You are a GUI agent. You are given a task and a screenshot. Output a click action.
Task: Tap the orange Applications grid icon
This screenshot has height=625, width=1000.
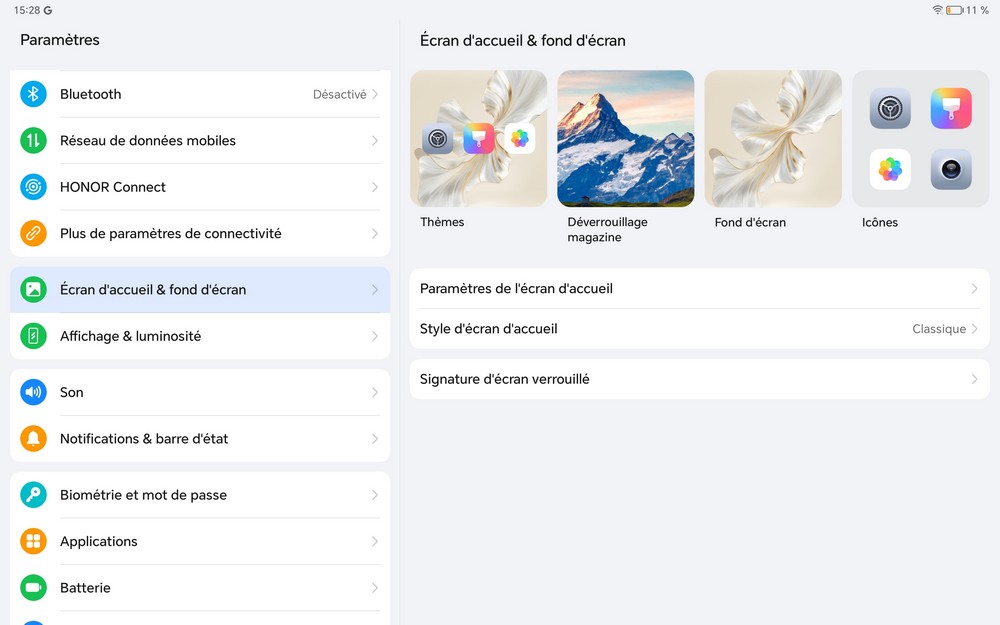[x=33, y=542]
